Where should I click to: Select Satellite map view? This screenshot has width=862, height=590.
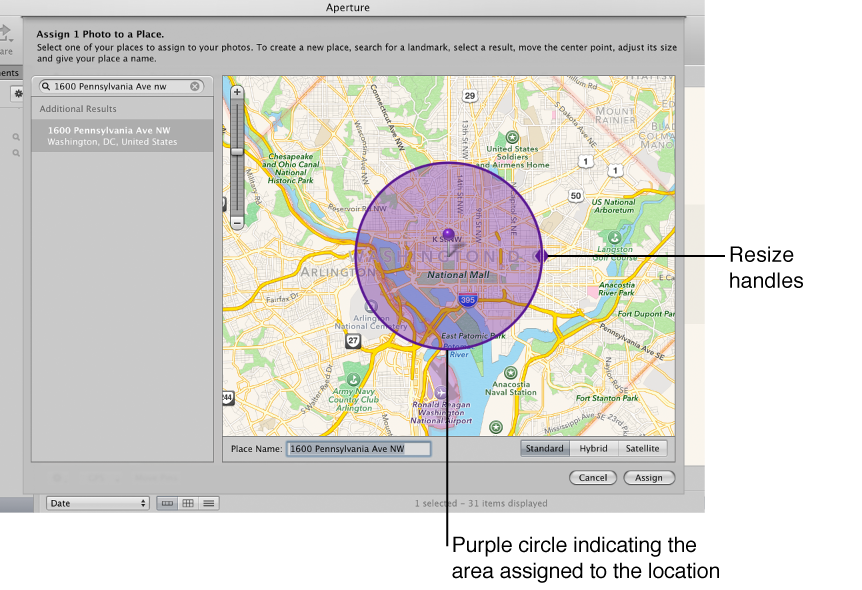tap(642, 449)
